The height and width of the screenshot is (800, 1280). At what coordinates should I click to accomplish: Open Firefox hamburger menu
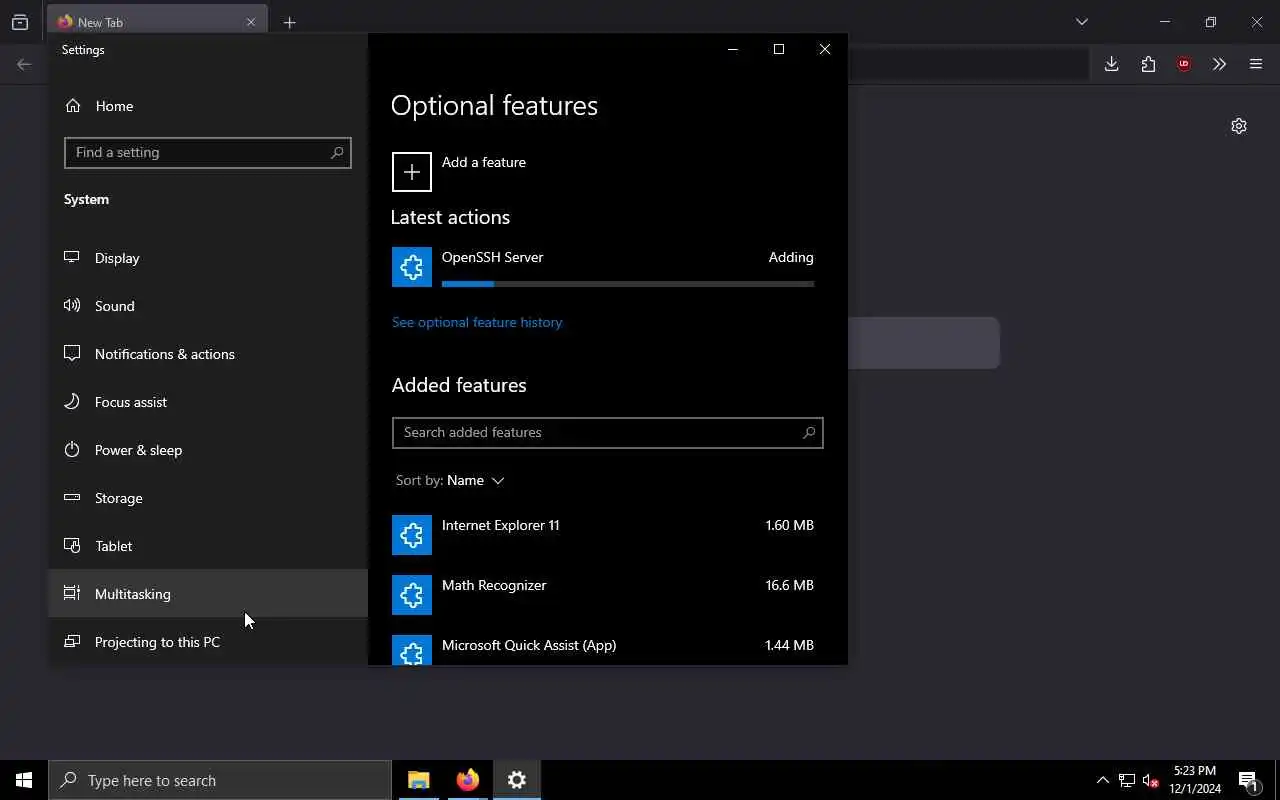1256,64
